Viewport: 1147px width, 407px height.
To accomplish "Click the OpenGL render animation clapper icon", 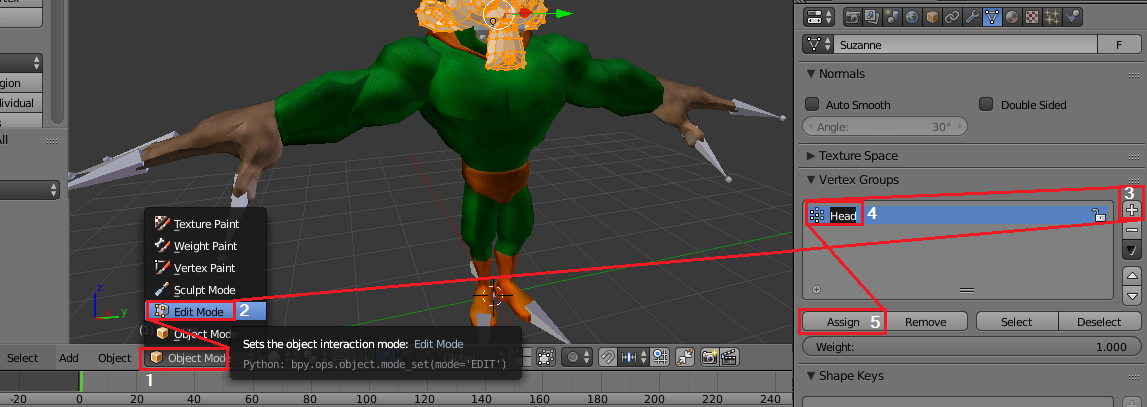I will pos(729,357).
